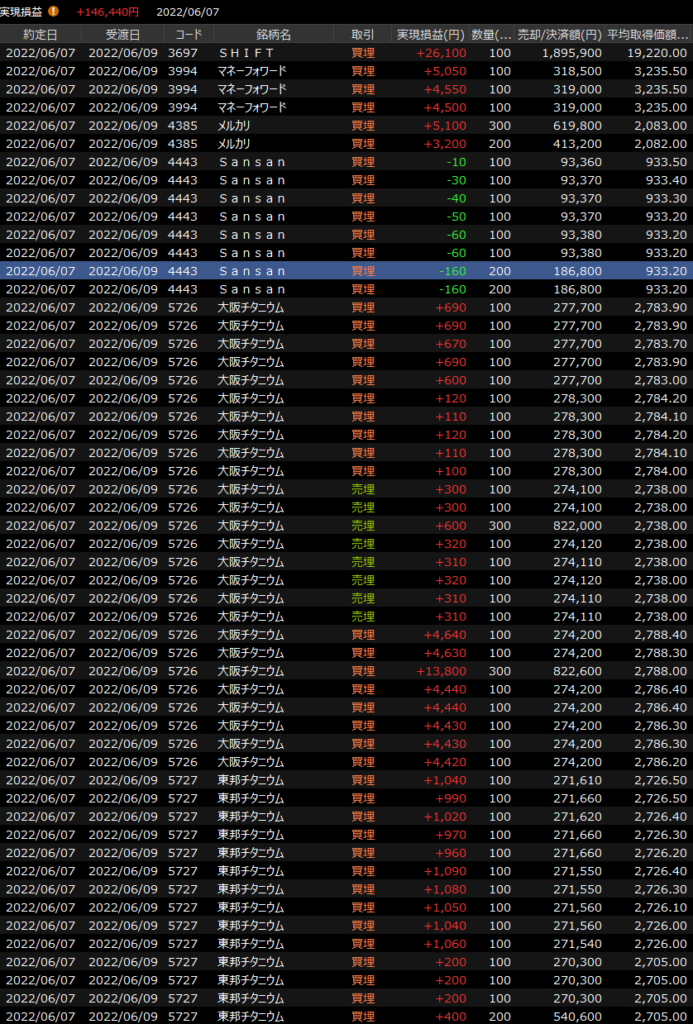Click the highlighted Sansan row
The image size is (693, 1024).
pyautogui.click(x=346, y=271)
